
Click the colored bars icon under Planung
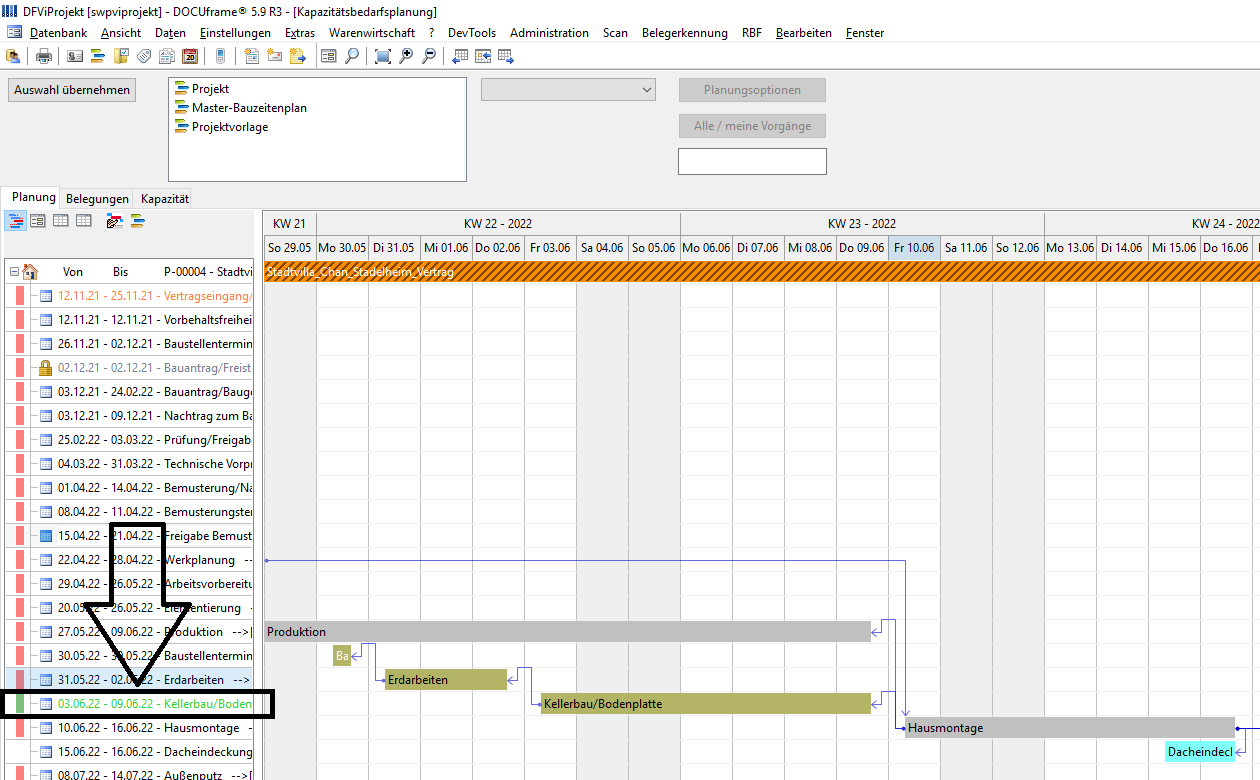[x=137, y=220]
